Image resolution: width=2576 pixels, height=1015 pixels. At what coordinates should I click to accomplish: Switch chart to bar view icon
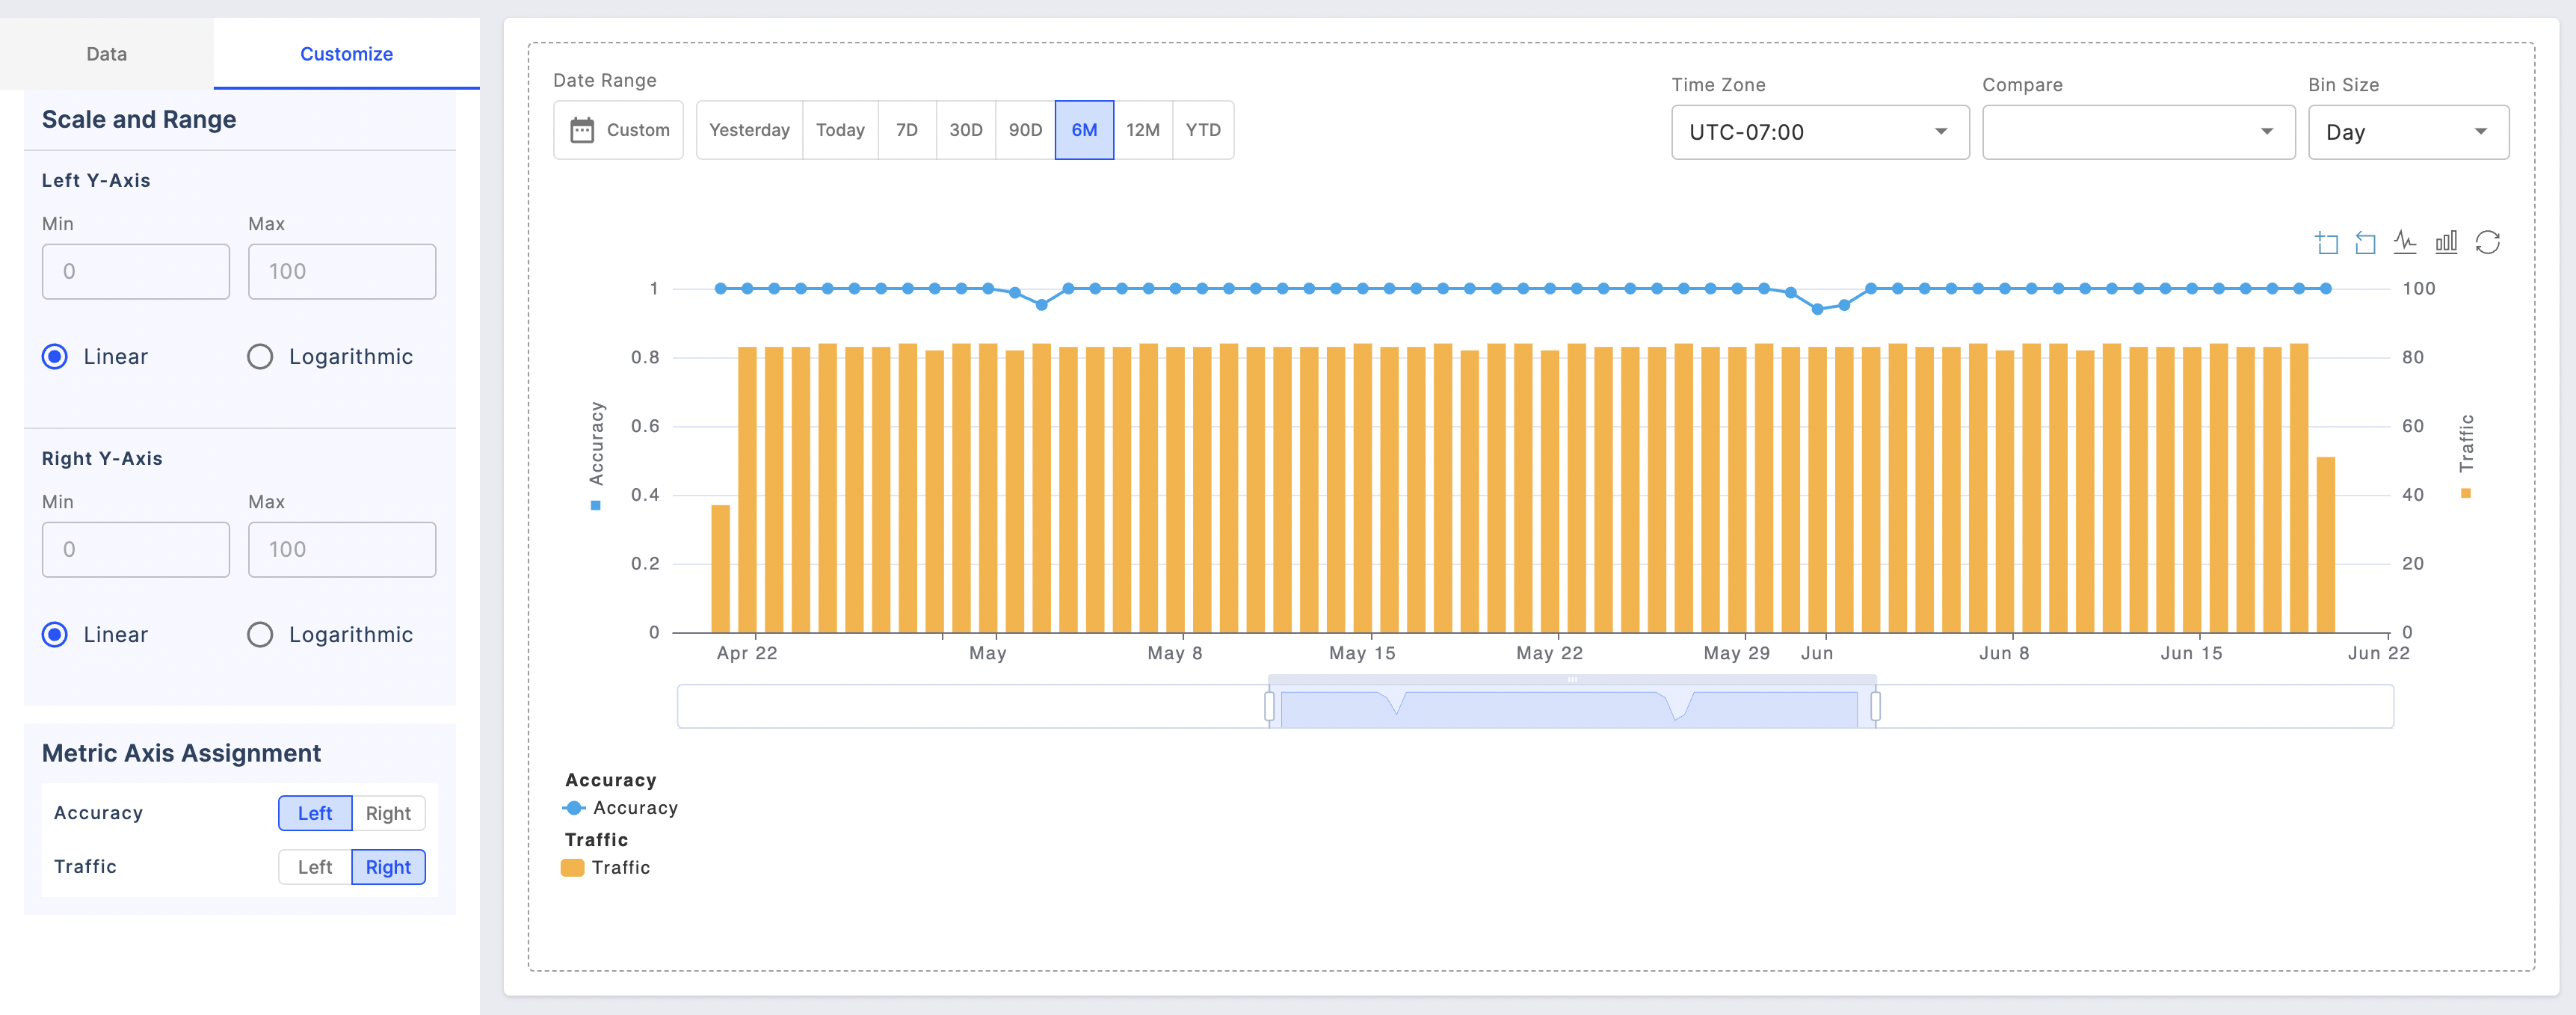point(2446,243)
